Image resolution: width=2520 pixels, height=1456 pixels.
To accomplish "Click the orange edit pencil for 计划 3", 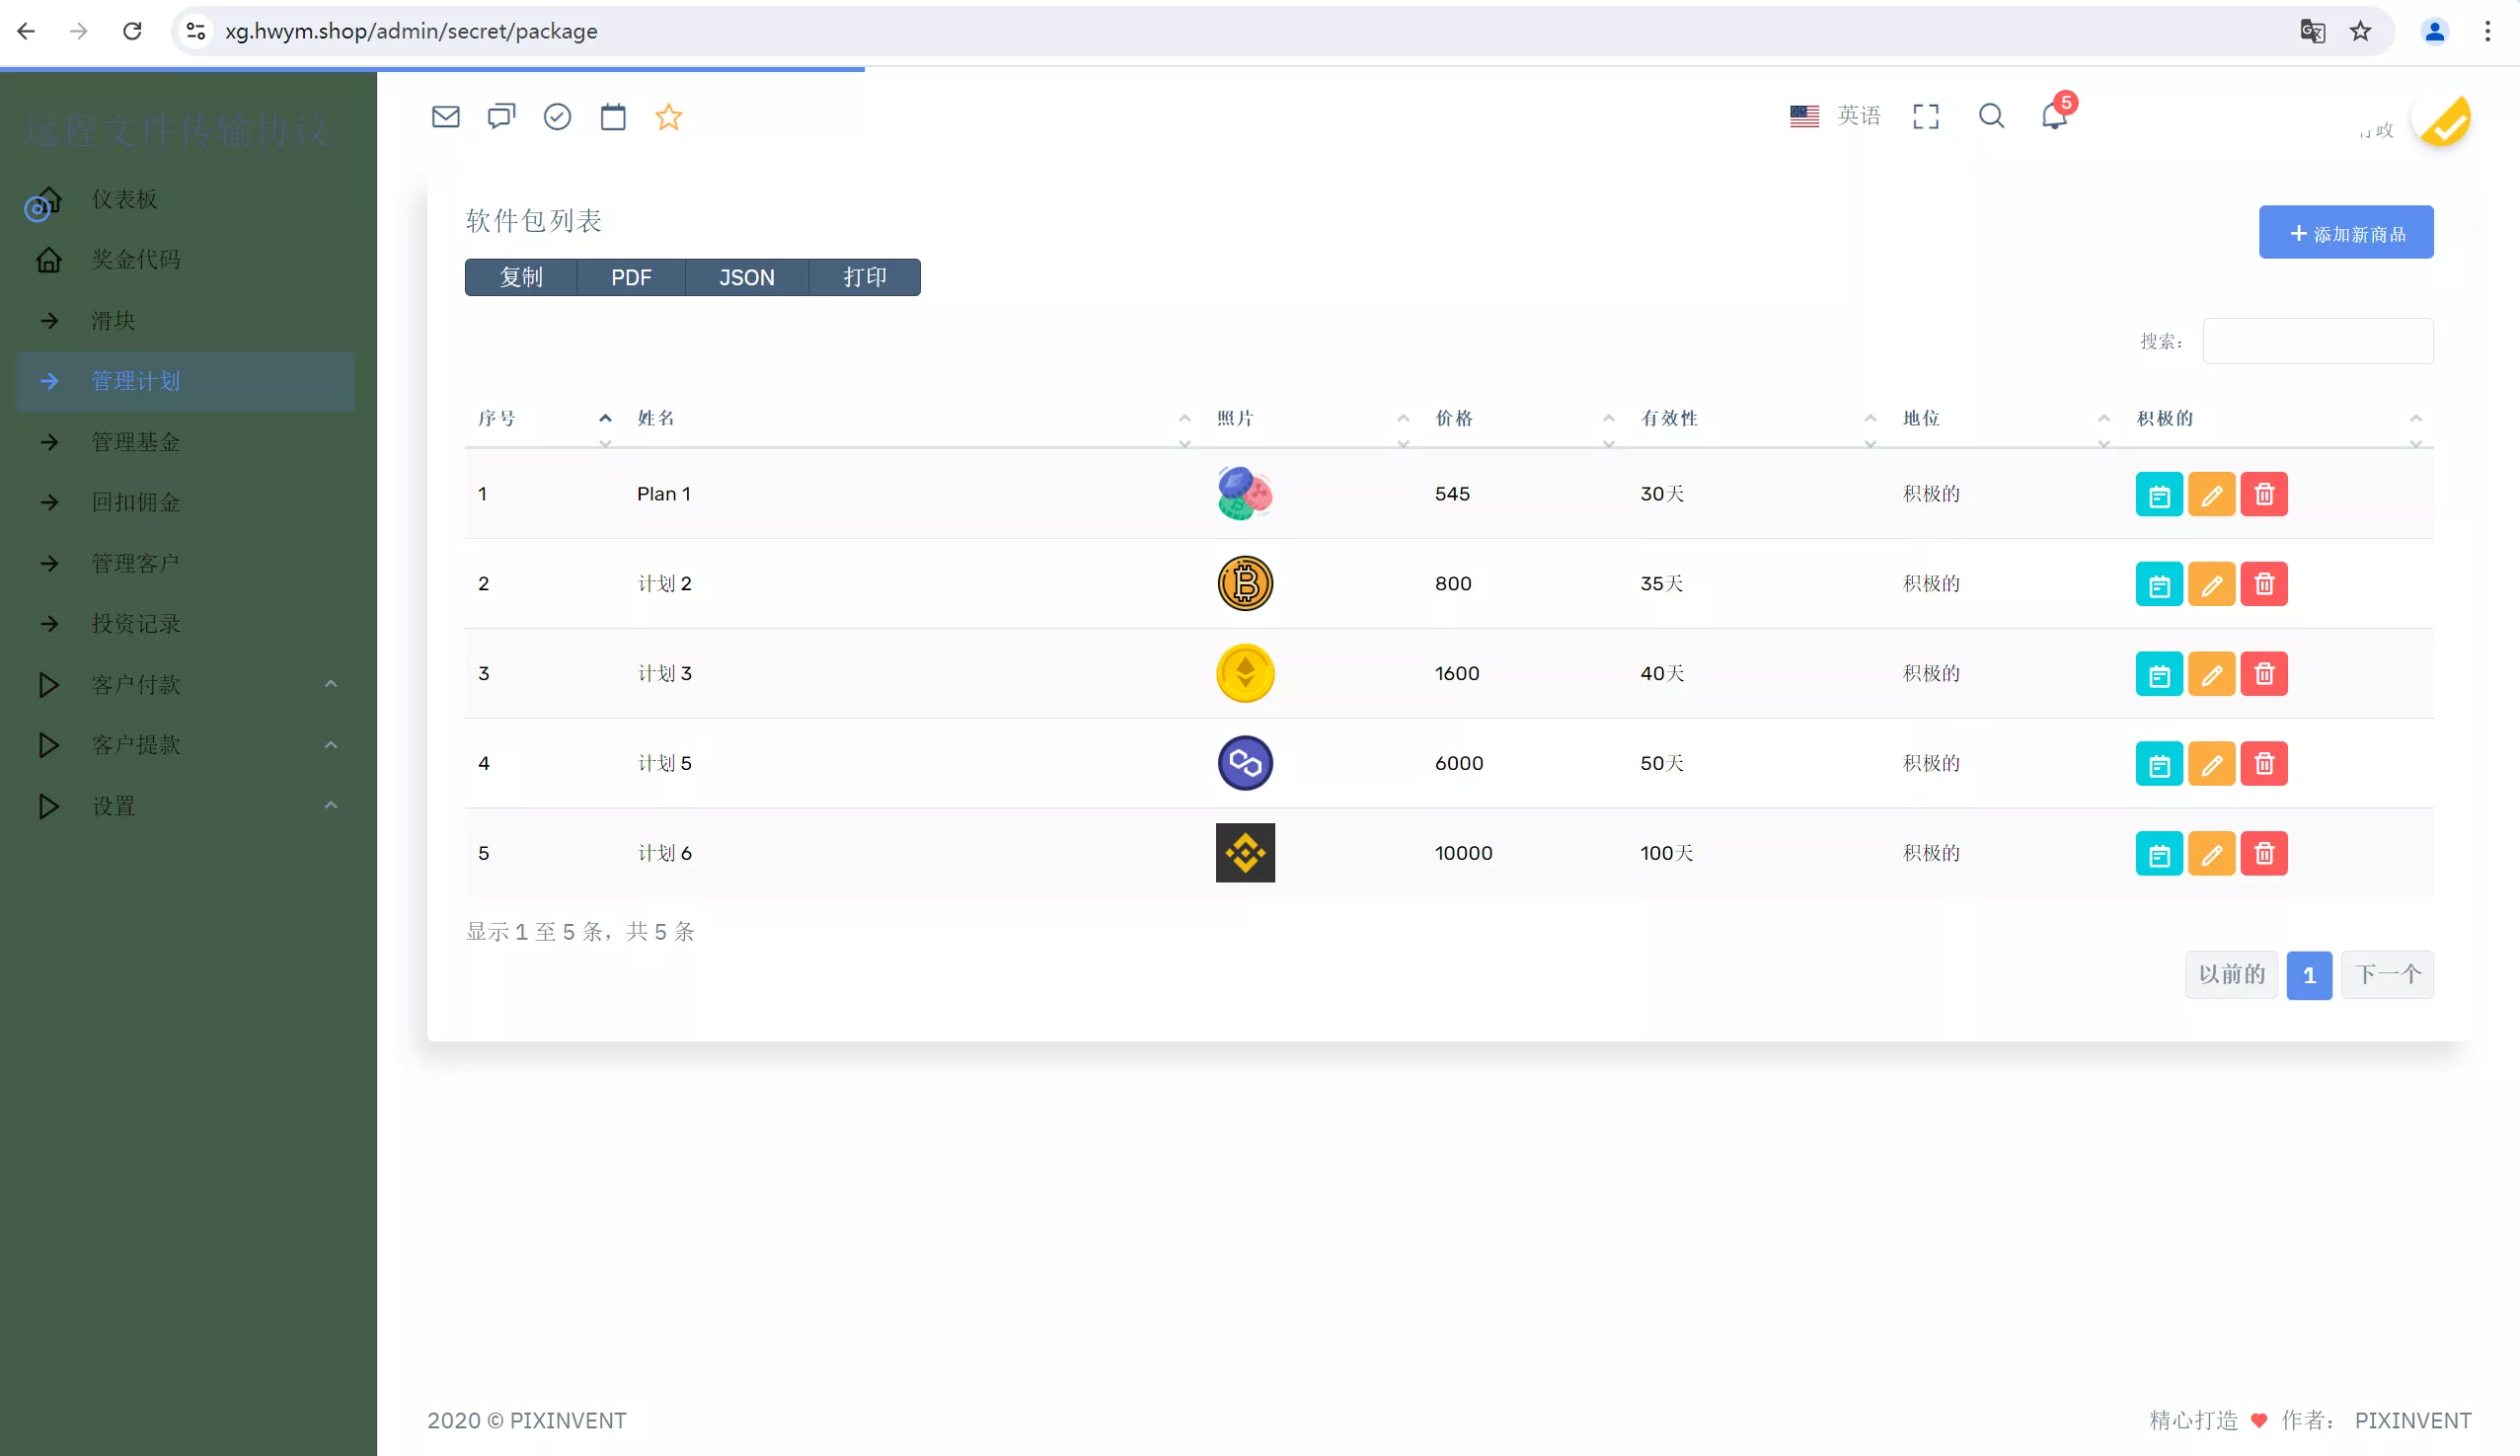I will [2211, 674].
